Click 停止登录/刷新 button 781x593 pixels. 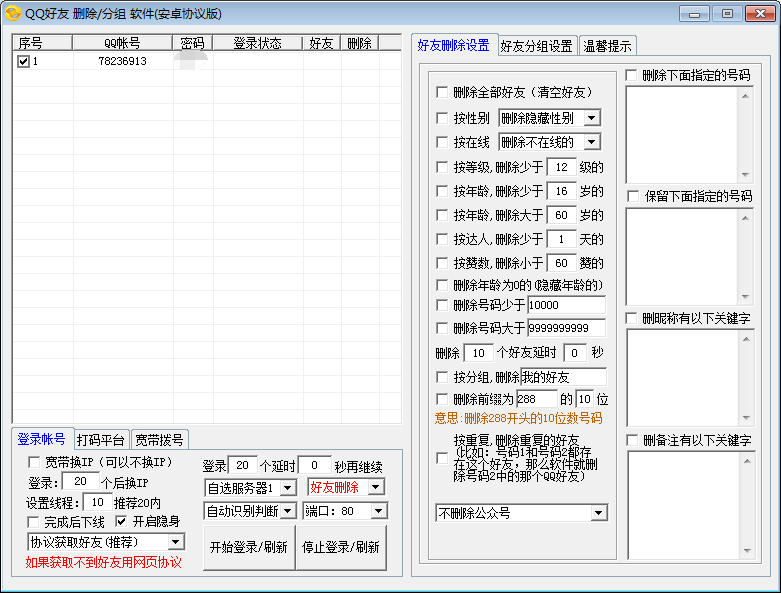point(341,547)
